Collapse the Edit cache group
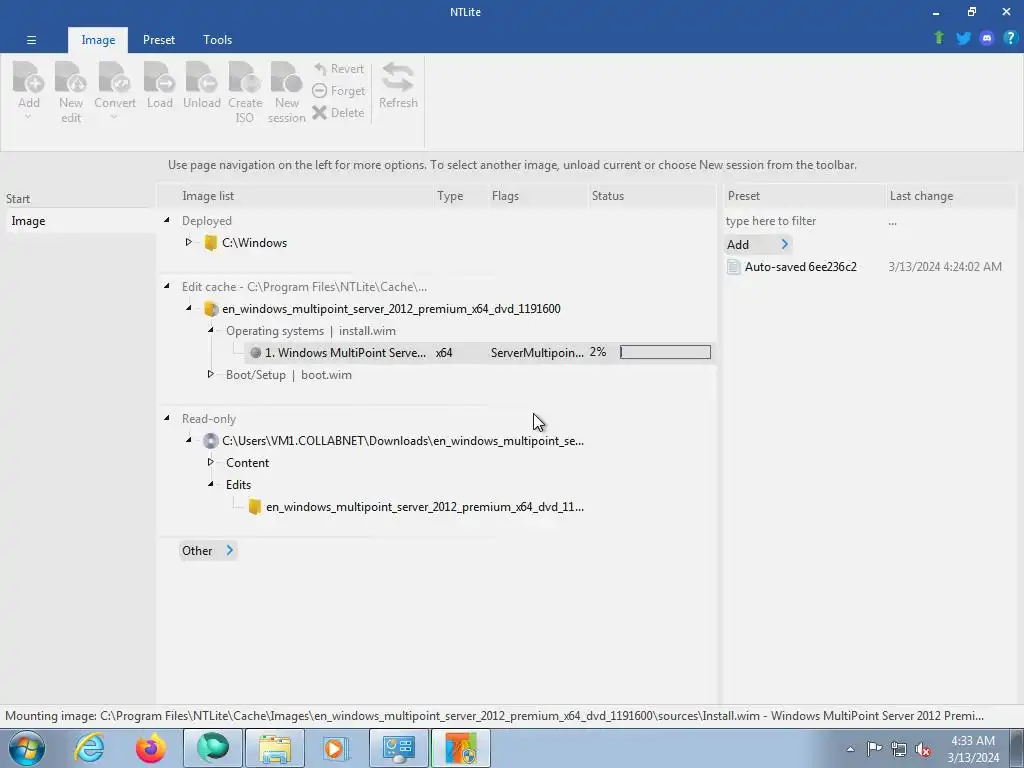Image resolution: width=1024 pixels, height=768 pixels. click(x=167, y=286)
